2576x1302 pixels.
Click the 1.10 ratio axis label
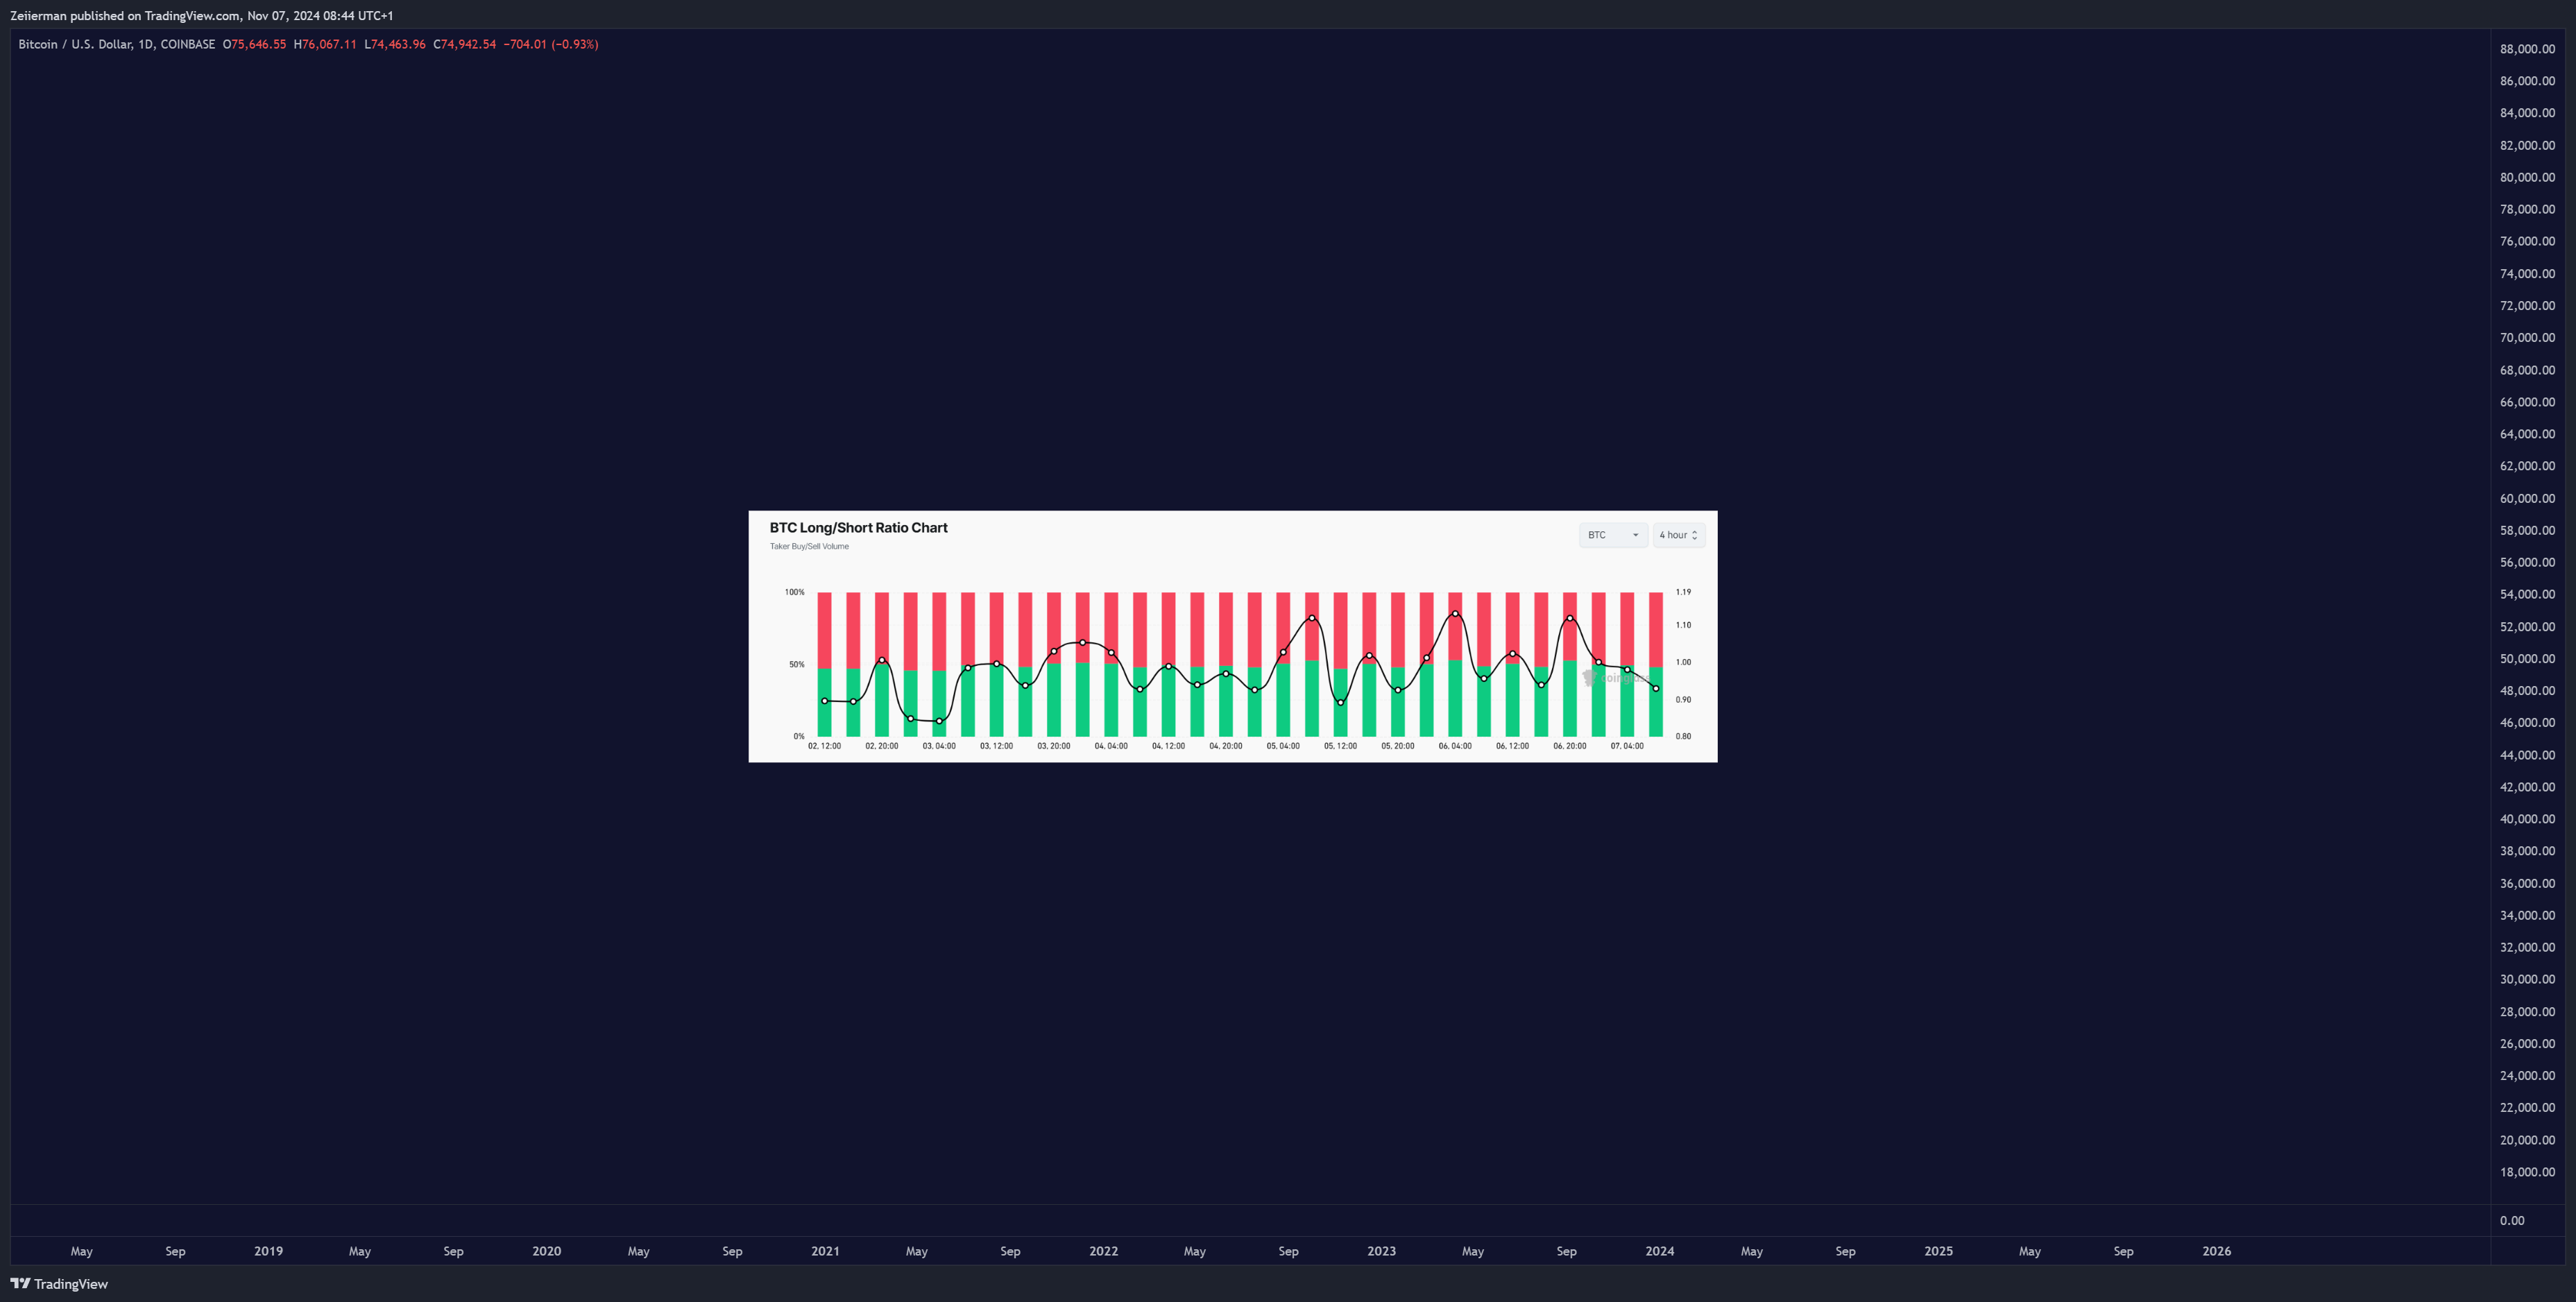click(x=1683, y=625)
